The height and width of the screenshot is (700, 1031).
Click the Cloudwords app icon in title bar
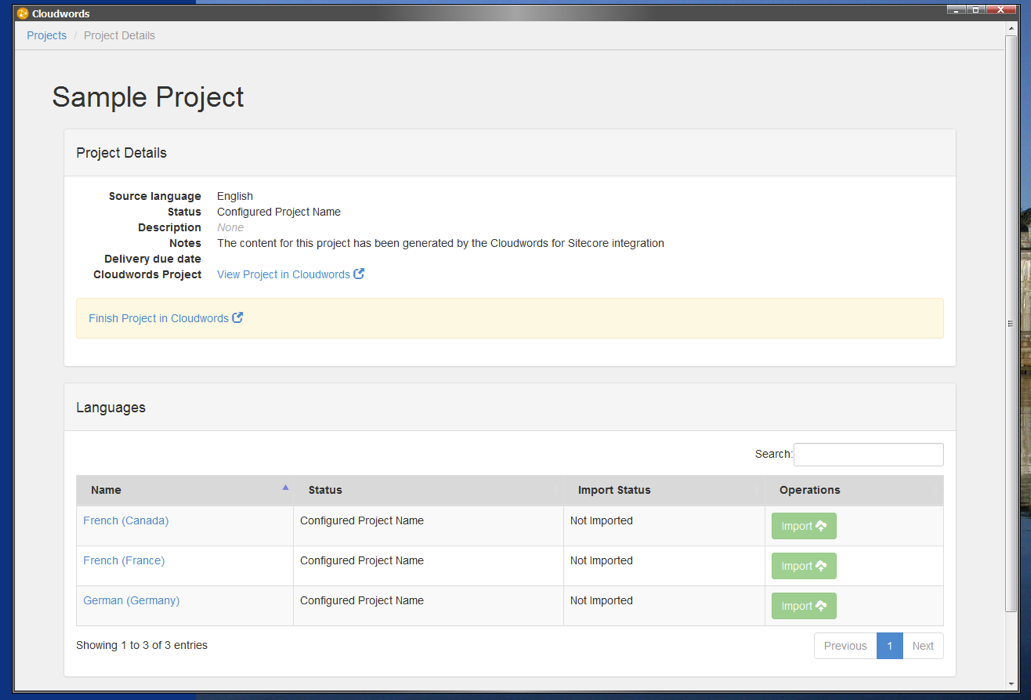(22, 13)
